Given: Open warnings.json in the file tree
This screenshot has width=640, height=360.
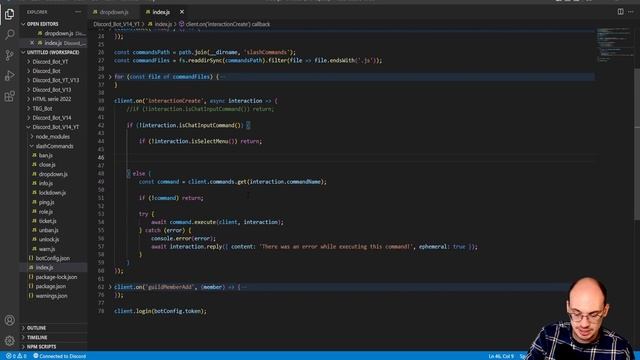Looking at the screenshot, I should 51,296.
